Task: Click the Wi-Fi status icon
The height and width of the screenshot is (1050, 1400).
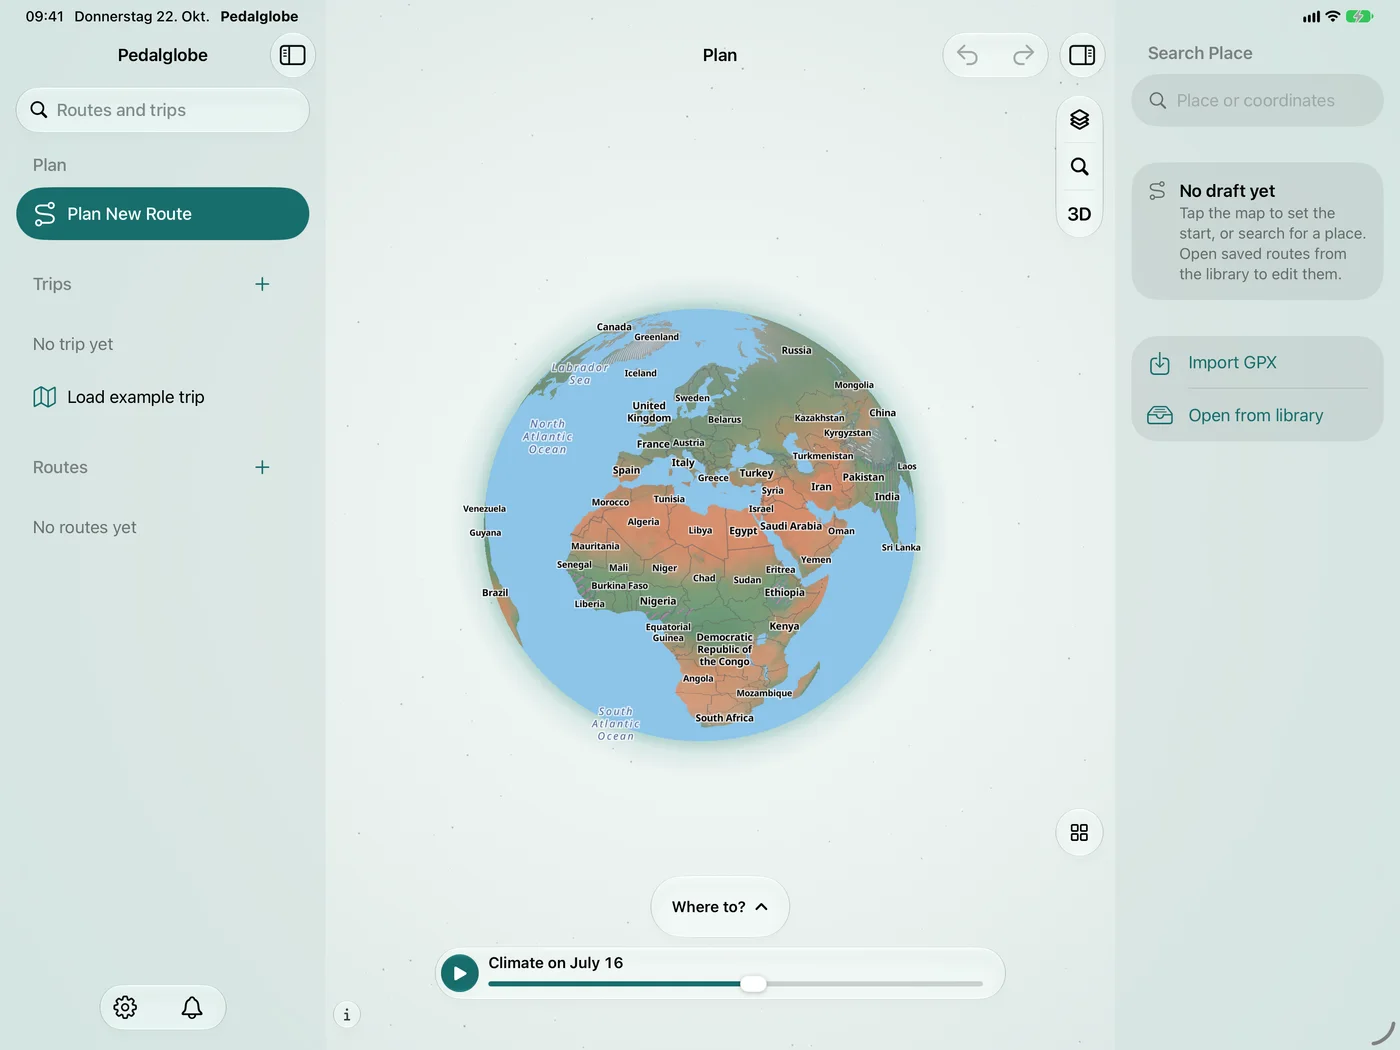Action: (1332, 16)
